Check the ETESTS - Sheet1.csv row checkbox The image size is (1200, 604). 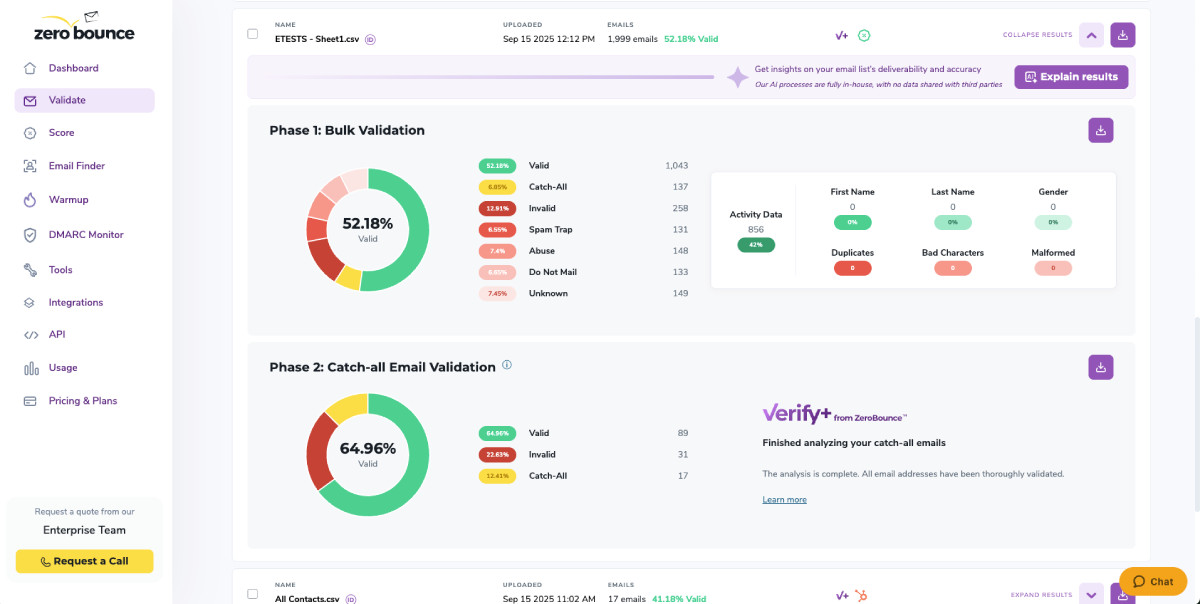pos(252,34)
